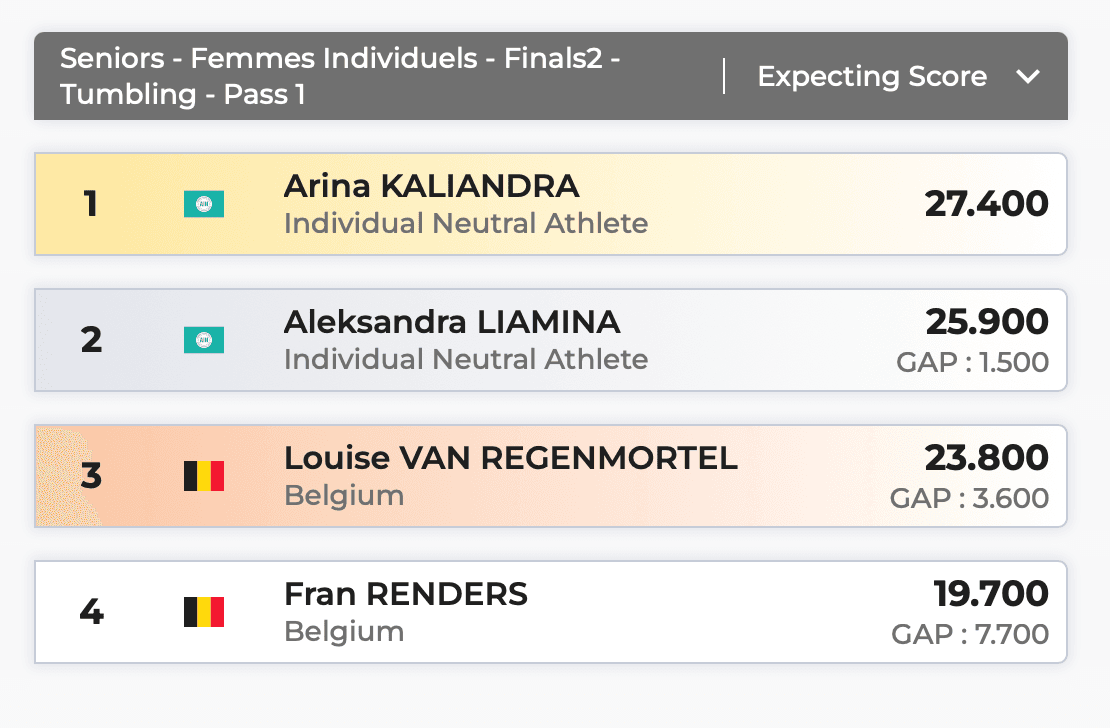Click Aleksandra Liamina's neutral athlete flag icon
Screen dimensions: 1110x728
pos(204,341)
